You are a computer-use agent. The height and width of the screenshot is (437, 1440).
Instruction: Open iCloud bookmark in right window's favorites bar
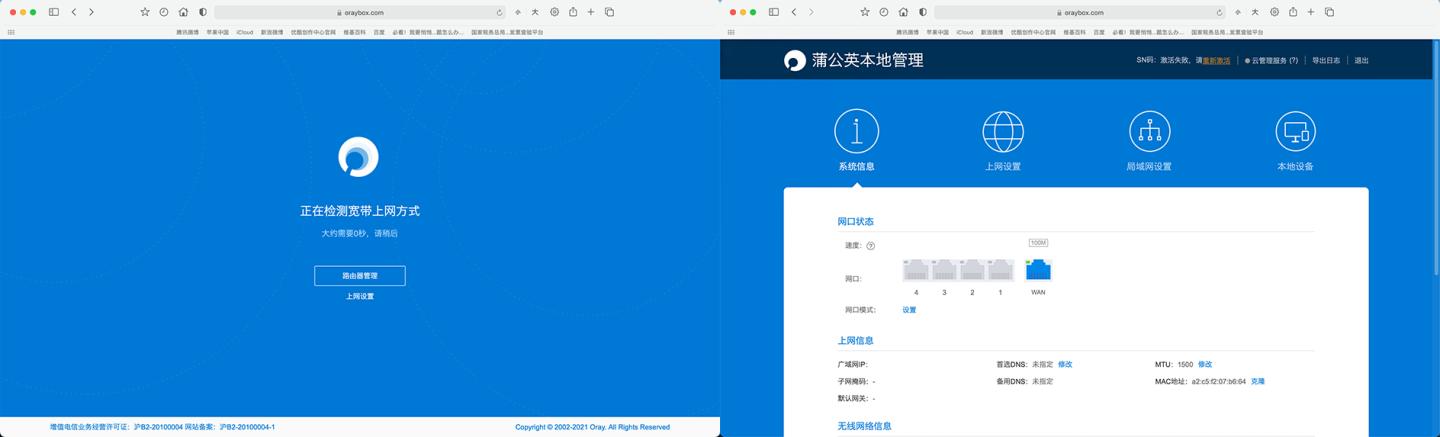964,32
